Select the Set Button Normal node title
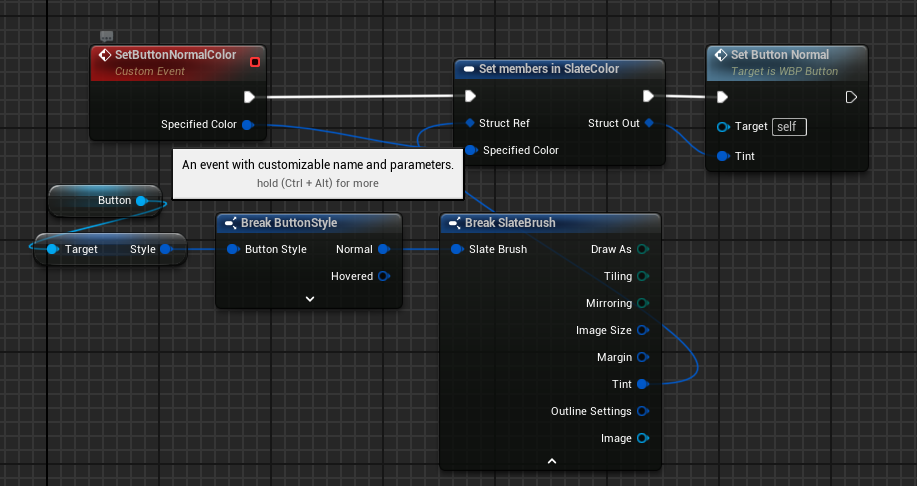Screen dimensions: 917x486 pyautogui.click(x=780, y=55)
